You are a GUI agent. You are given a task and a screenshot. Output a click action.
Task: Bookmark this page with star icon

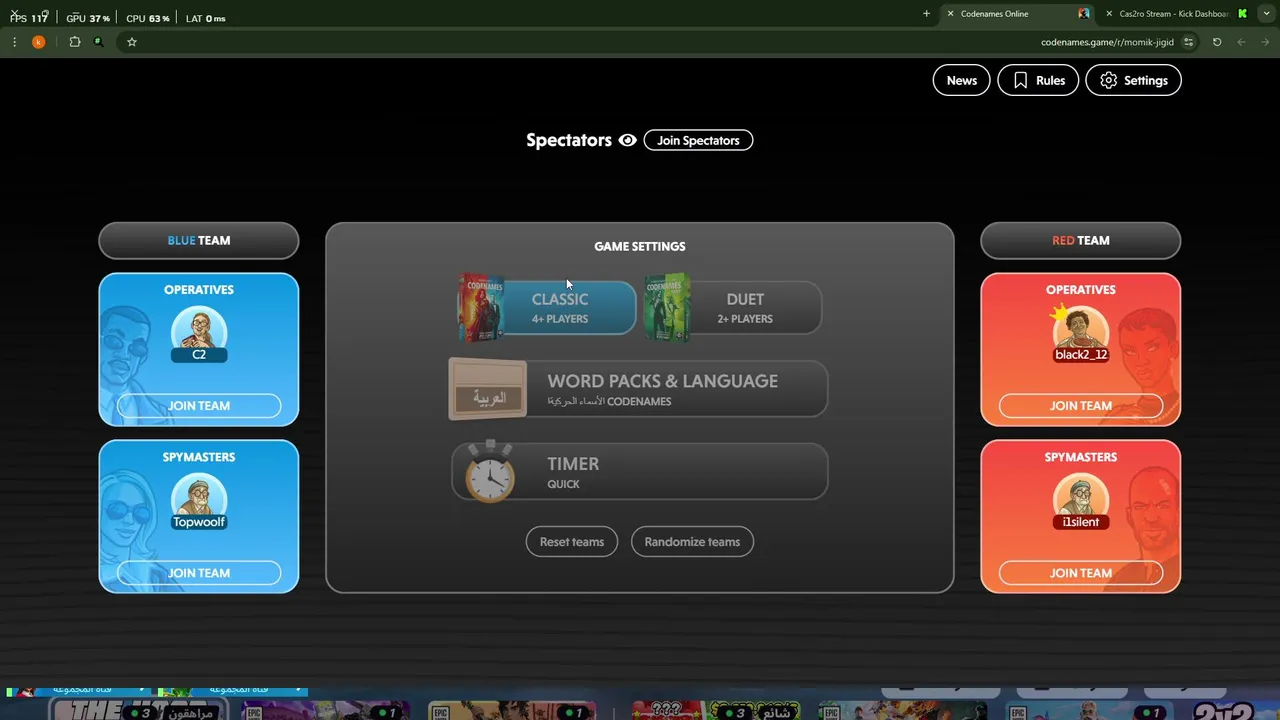pyautogui.click(x=131, y=42)
